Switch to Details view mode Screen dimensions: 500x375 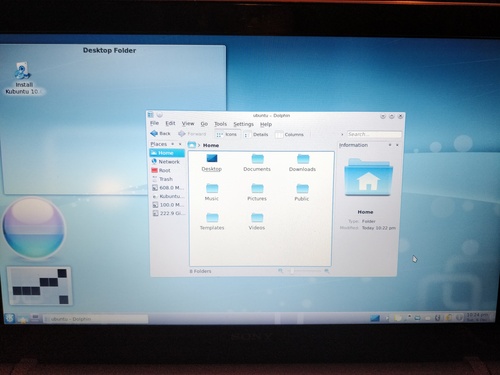[256, 135]
